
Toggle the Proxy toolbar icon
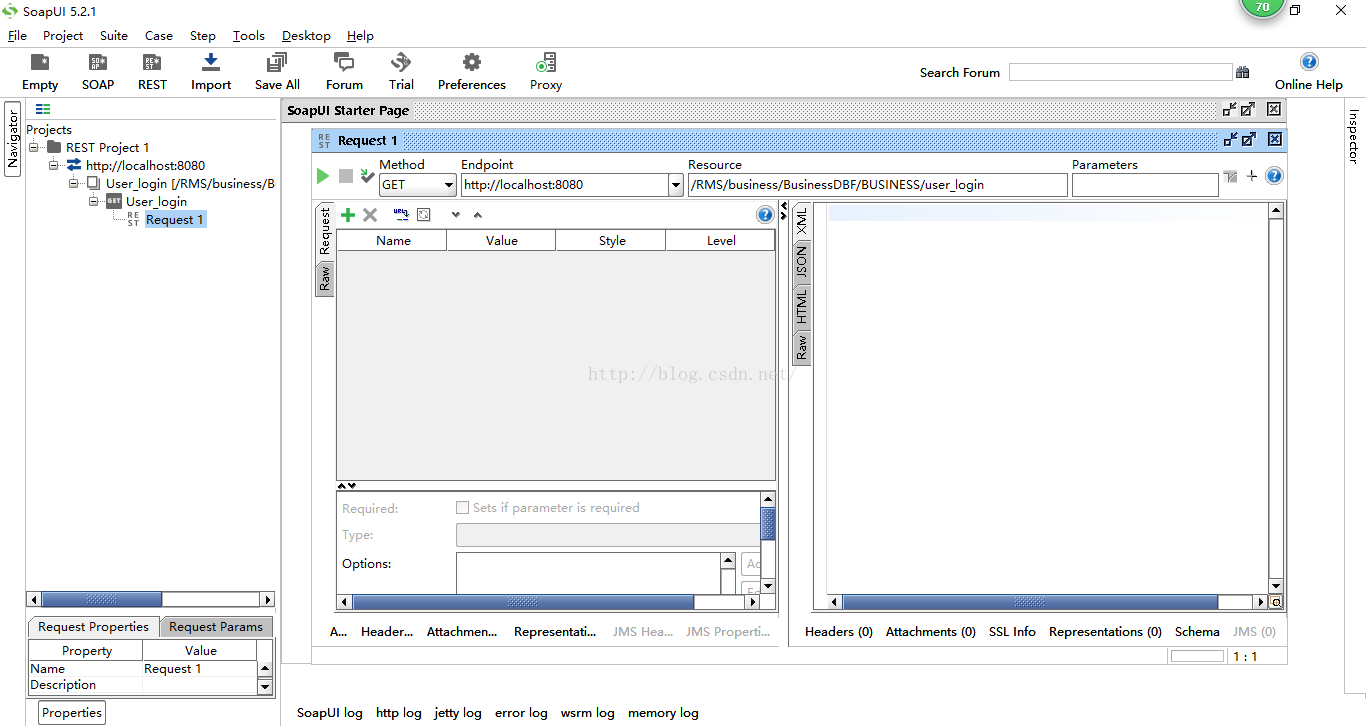point(546,72)
